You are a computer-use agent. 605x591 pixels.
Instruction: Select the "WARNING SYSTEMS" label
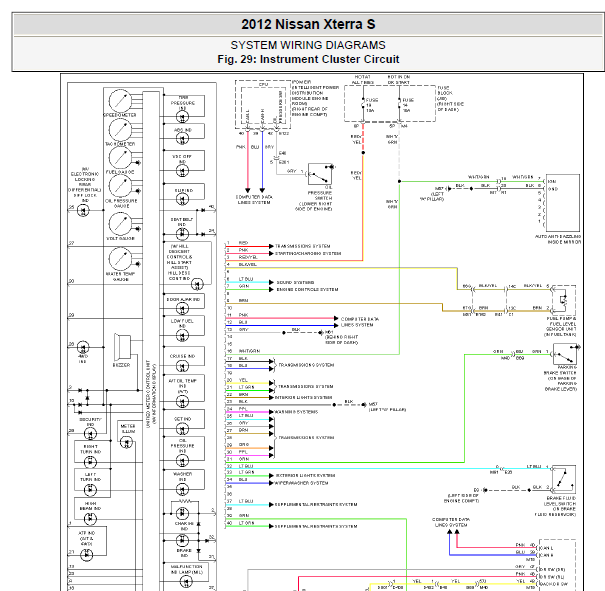click(x=296, y=412)
